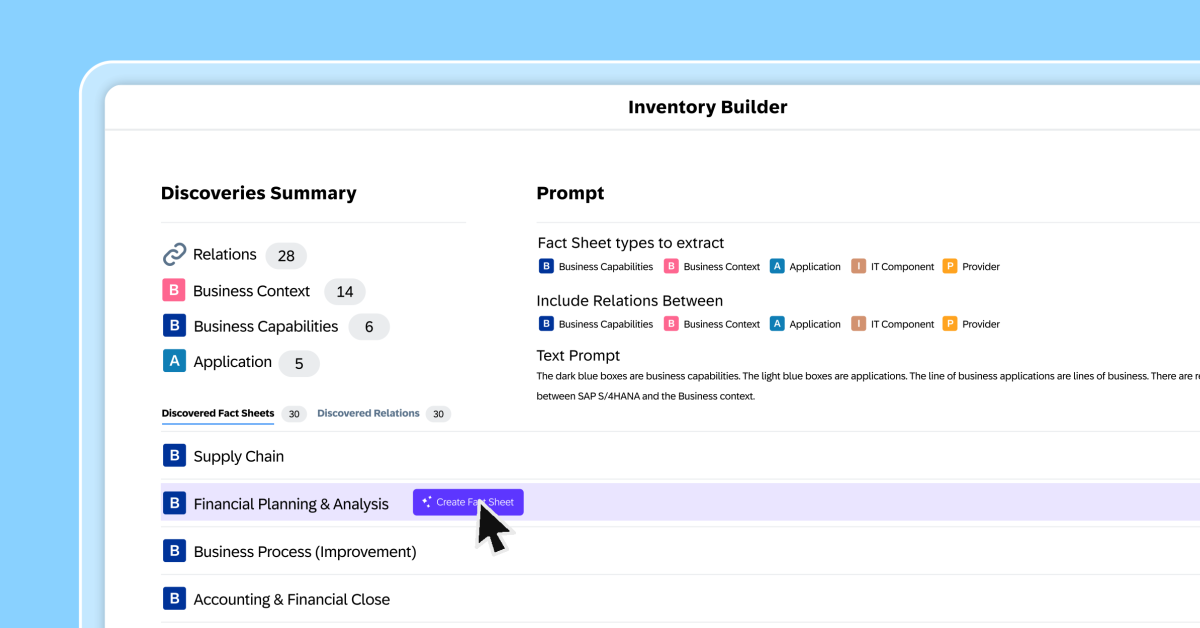
Task: Click the Supply Chain row icon
Action: pyautogui.click(x=174, y=456)
